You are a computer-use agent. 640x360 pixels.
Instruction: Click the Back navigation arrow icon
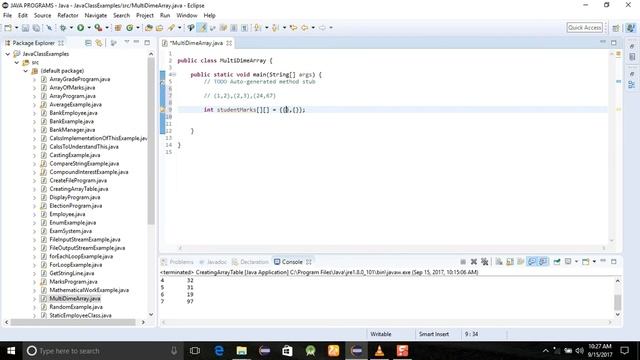304,28
